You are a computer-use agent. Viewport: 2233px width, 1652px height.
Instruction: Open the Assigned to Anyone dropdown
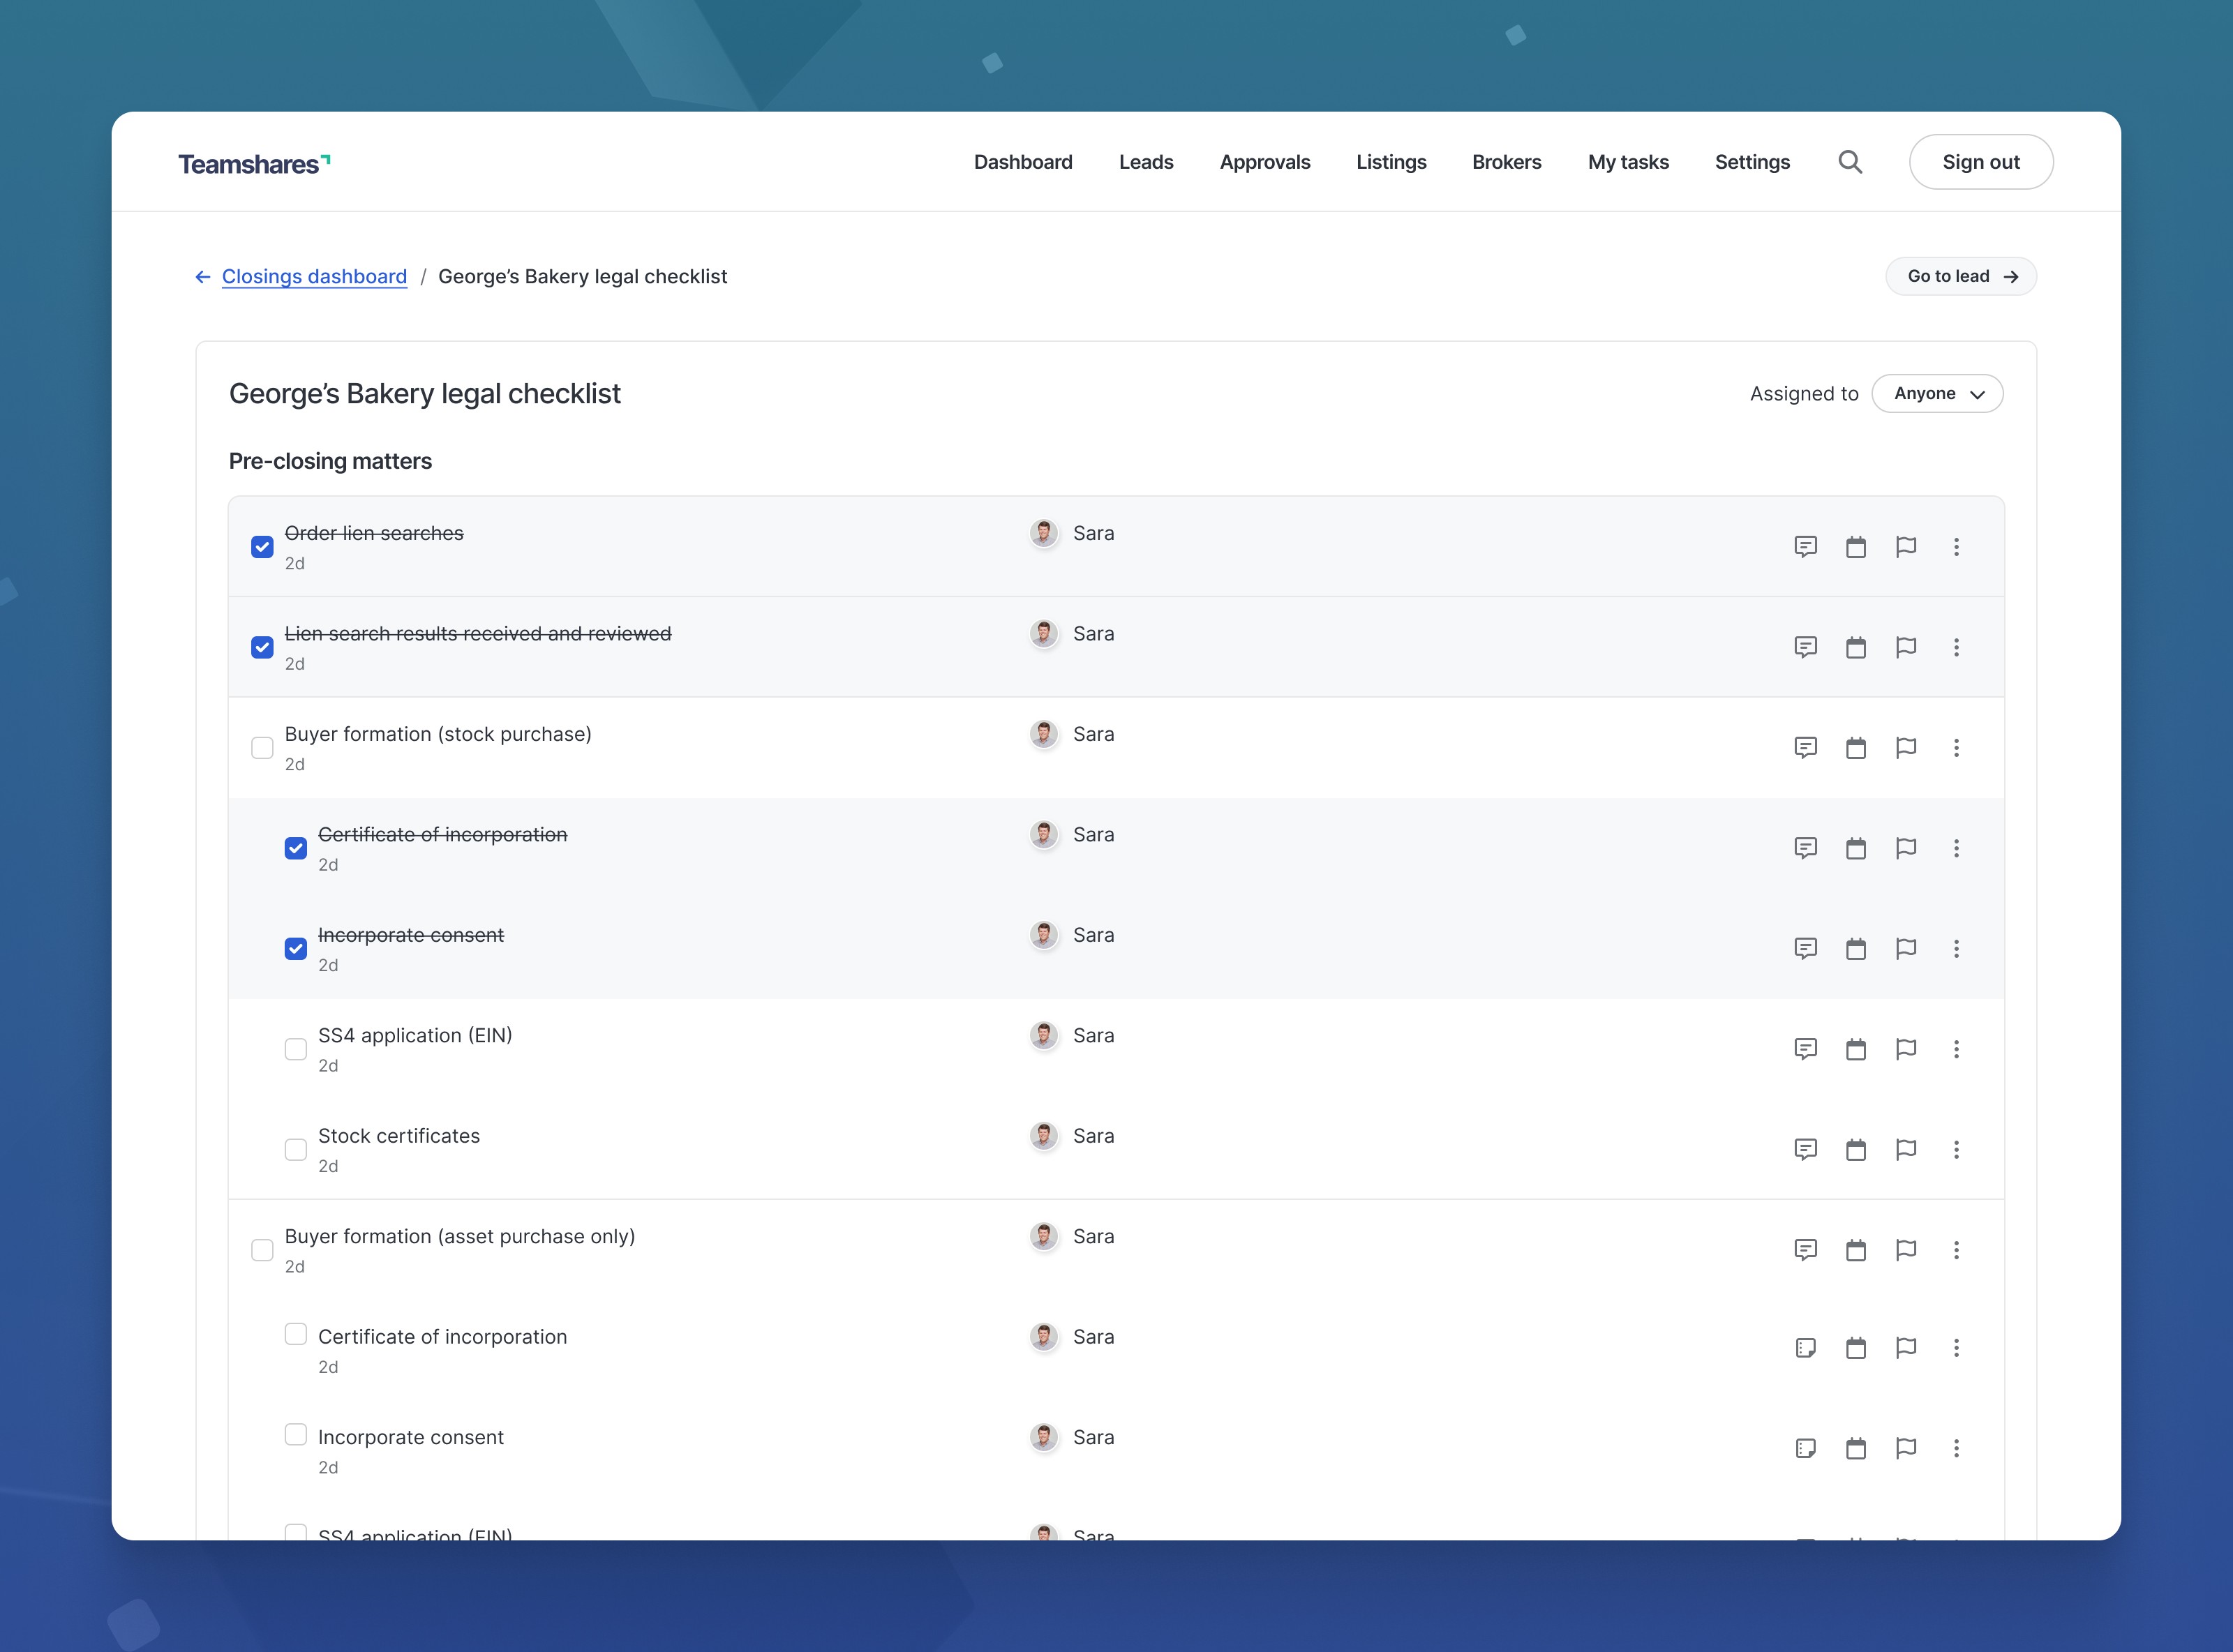[1937, 393]
